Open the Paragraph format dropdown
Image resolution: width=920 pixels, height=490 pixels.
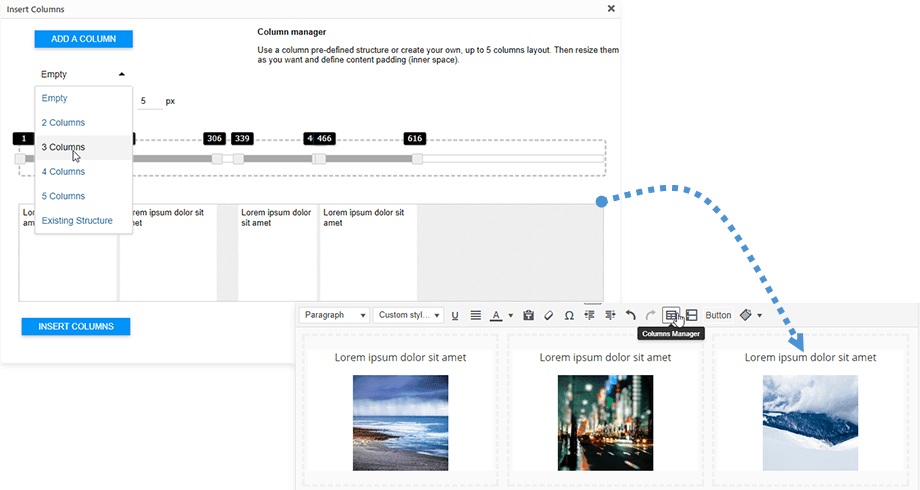[x=336, y=315]
